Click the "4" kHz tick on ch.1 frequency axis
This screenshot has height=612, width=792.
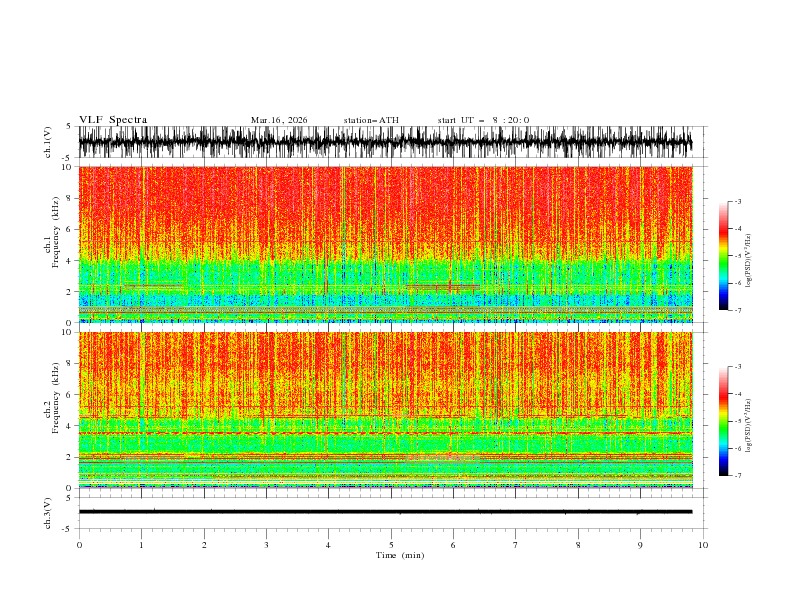click(x=69, y=261)
